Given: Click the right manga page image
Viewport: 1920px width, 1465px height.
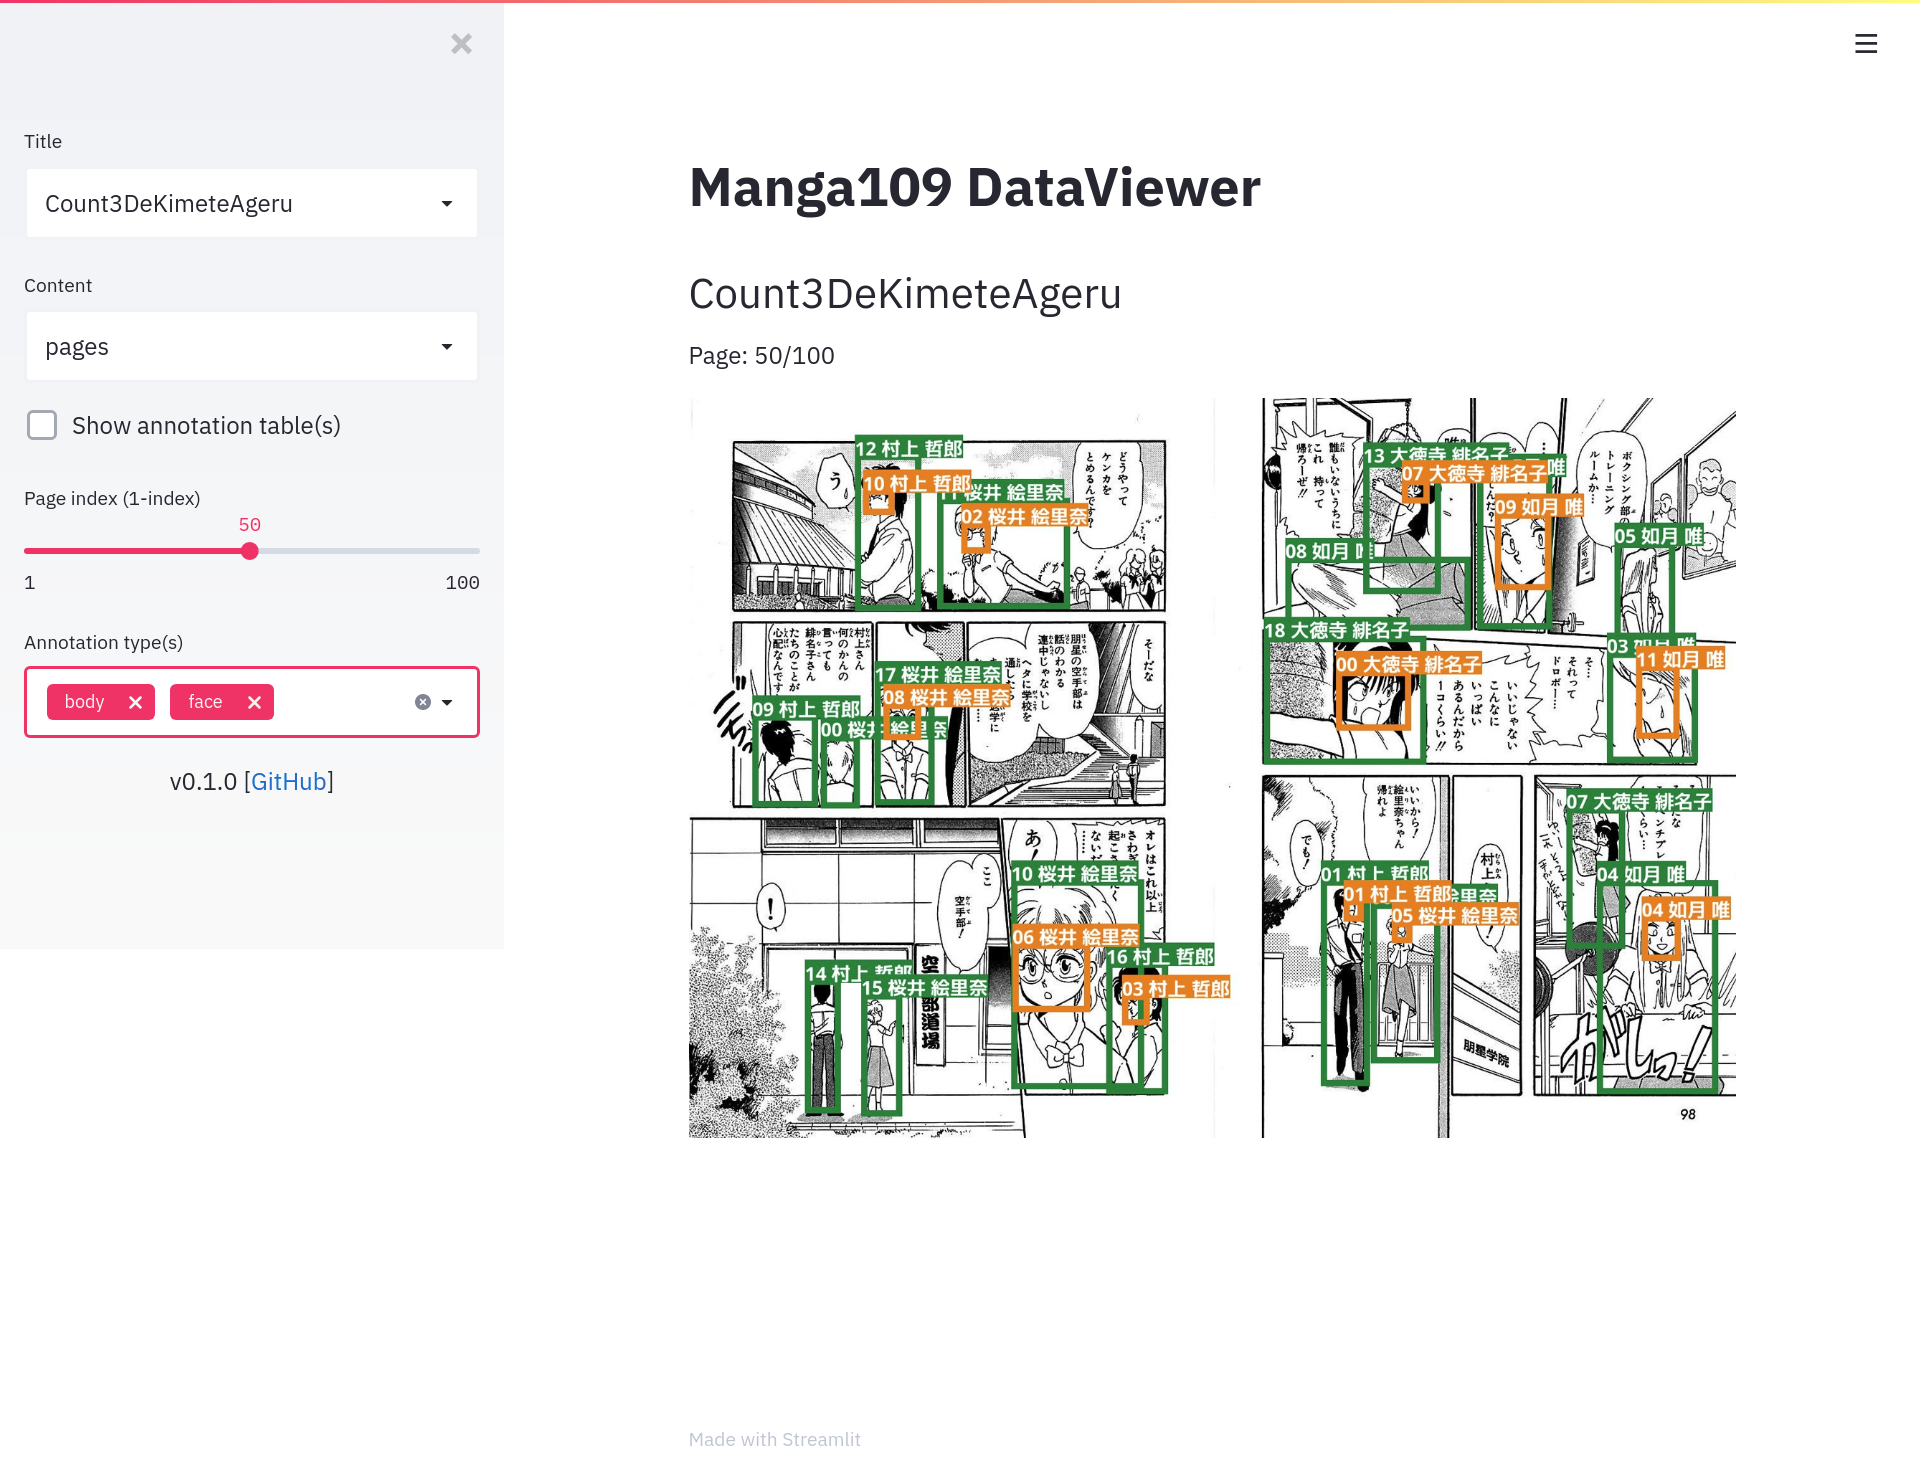Looking at the screenshot, I should click(1497, 767).
